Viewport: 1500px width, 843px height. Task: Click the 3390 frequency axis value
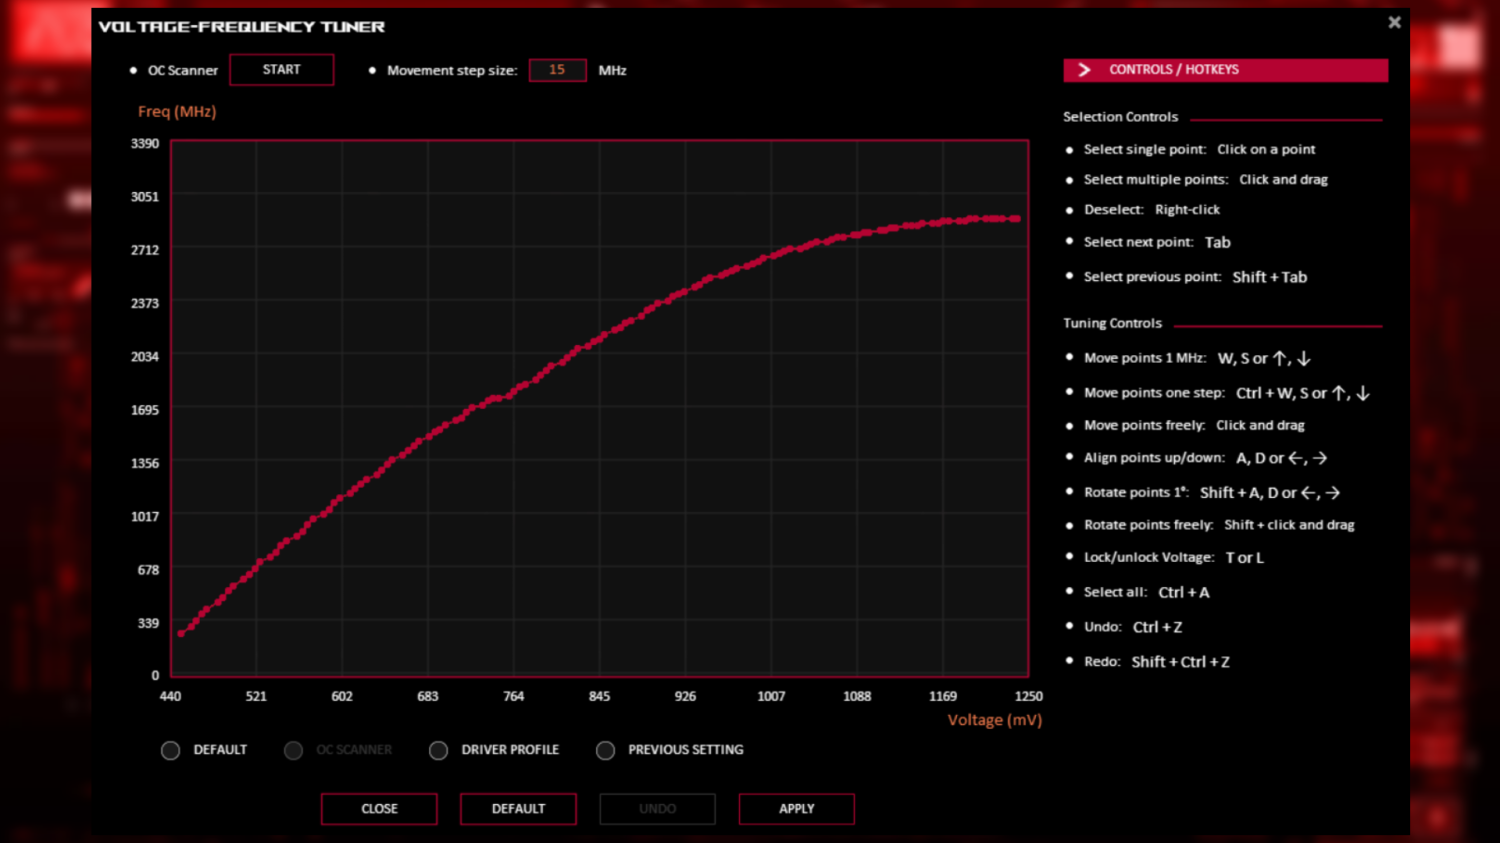(x=145, y=144)
